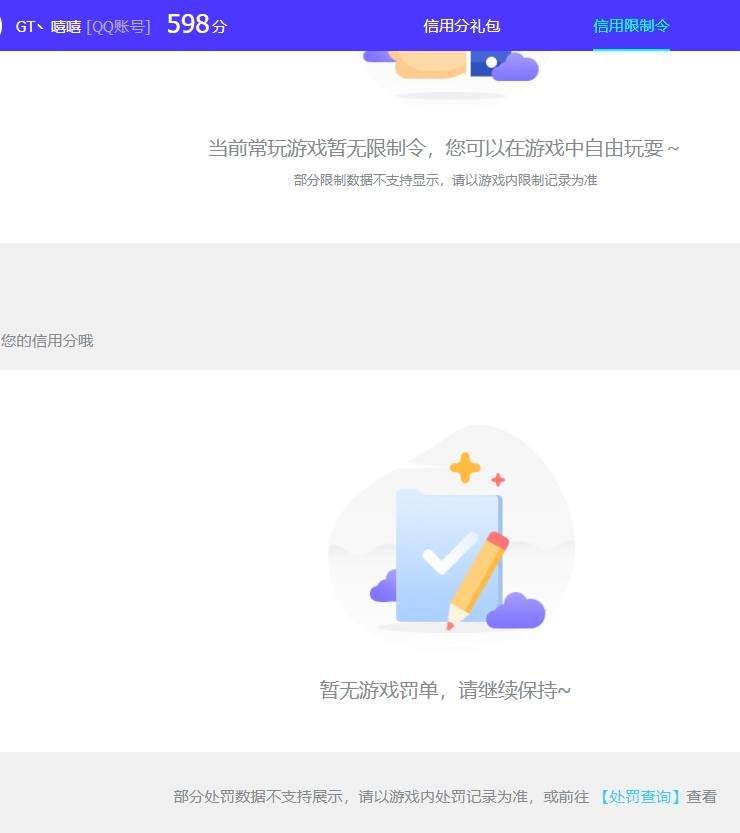Select the 信用限制令 tab
Viewport: 740px width, 833px height.
(x=631, y=26)
